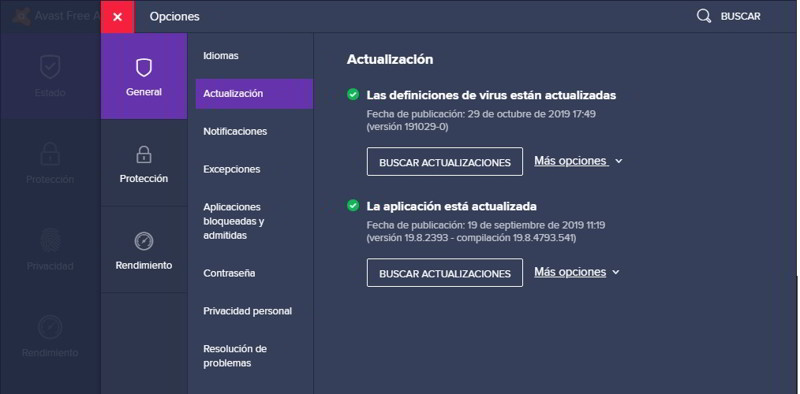This screenshot has width=800, height=394.
Task: Click 'Fecha de publicación: 19 de septiembre' line
Action: click(x=486, y=225)
